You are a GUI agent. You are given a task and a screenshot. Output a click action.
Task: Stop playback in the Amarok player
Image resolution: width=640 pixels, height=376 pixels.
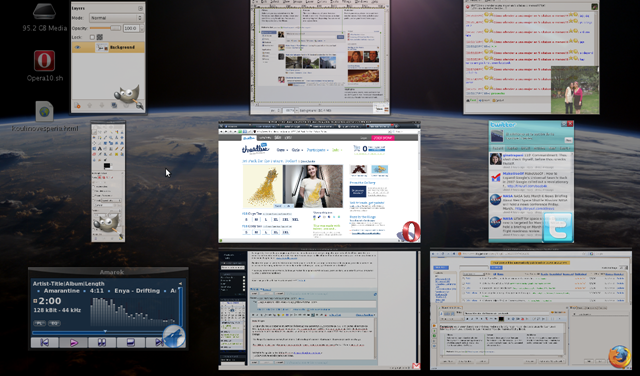pos(131,343)
